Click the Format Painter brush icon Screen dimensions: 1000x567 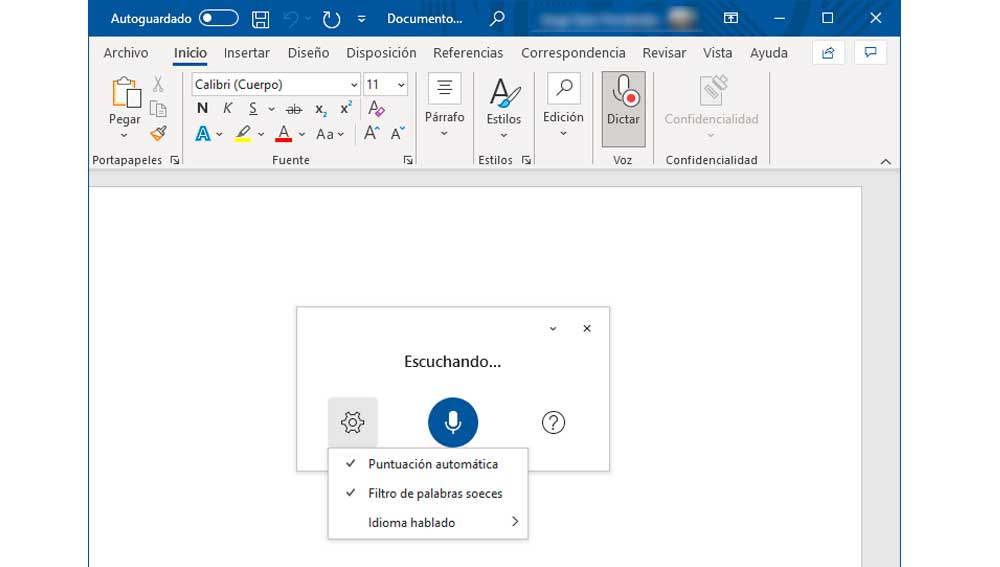click(158, 133)
